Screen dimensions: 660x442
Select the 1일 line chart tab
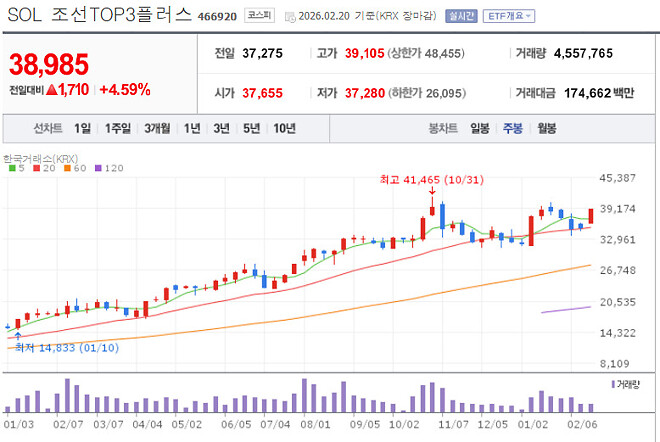[x=82, y=128]
